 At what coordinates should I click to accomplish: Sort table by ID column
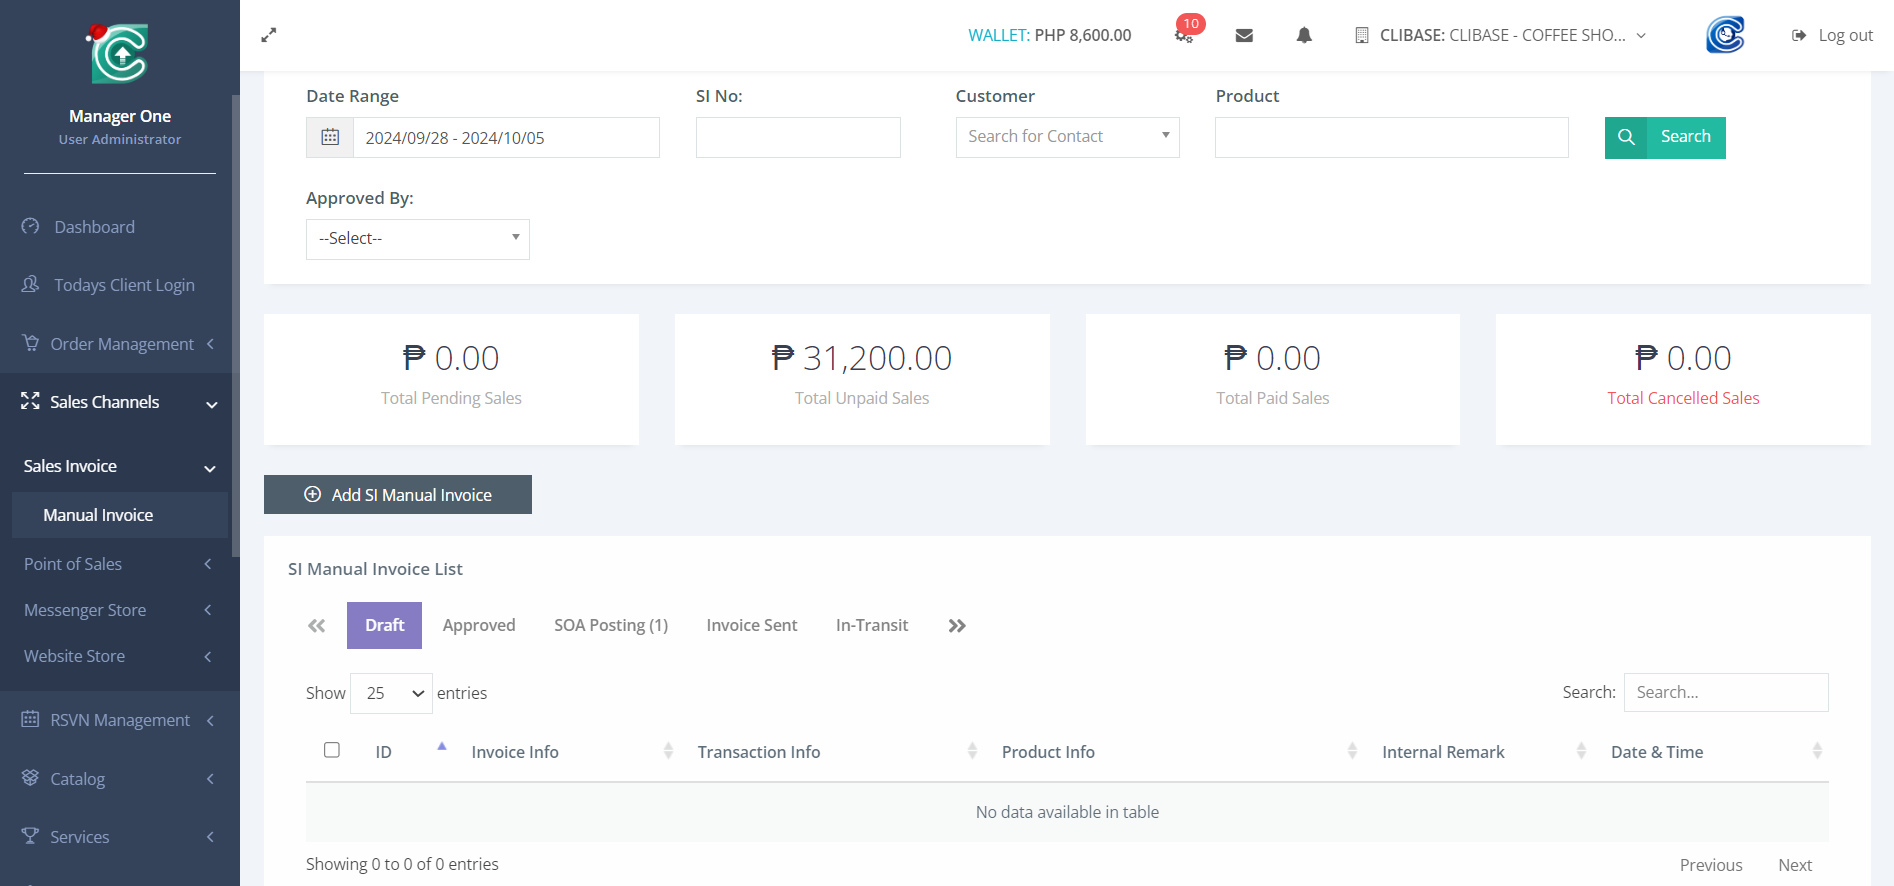(x=384, y=752)
